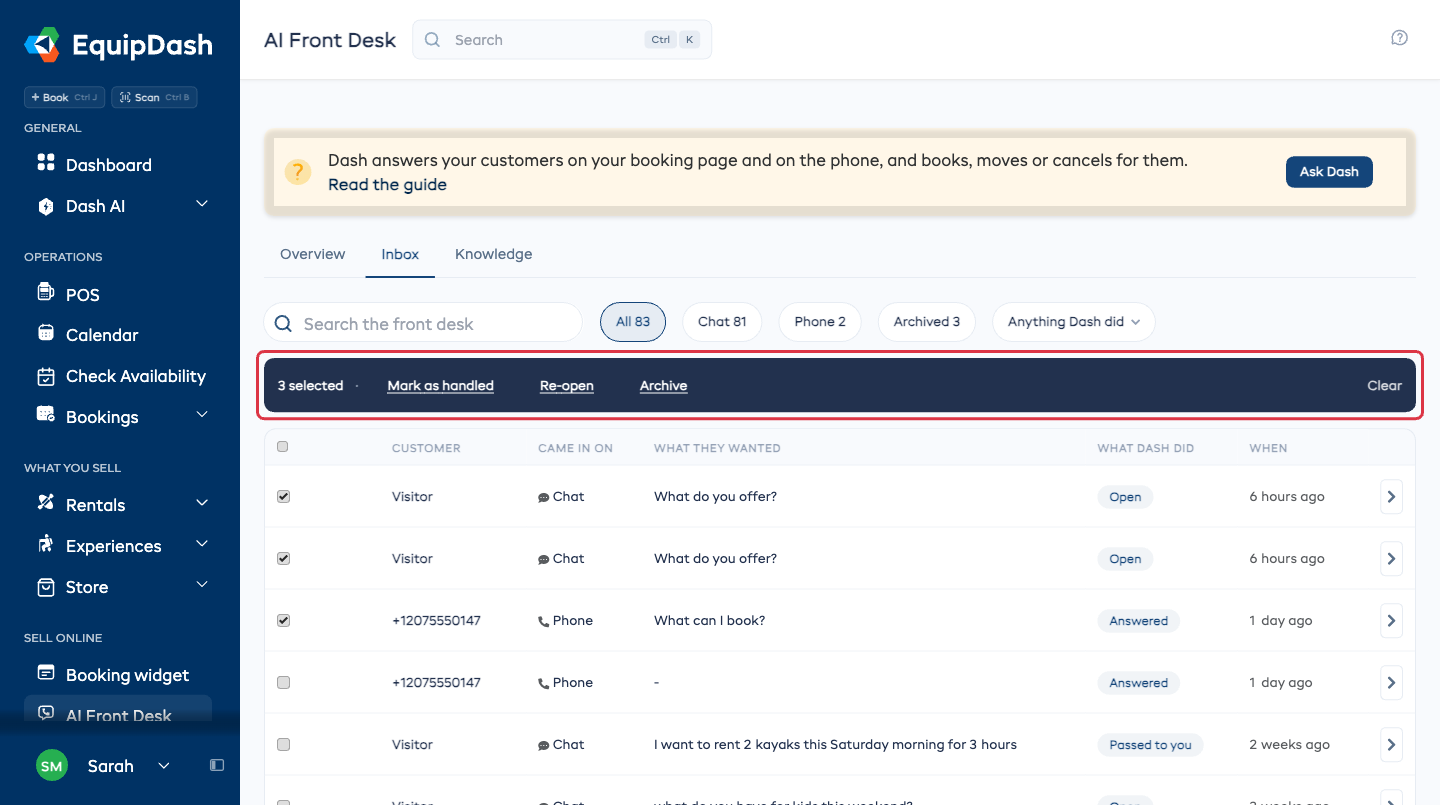The width and height of the screenshot is (1440, 805).
Task: Expand the Store menu chevron
Action: click(x=201, y=584)
